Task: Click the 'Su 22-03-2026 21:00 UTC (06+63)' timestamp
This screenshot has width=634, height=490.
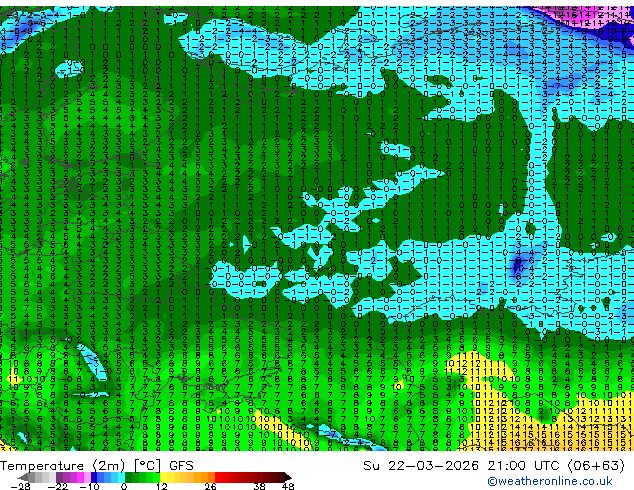Action: (494, 466)
